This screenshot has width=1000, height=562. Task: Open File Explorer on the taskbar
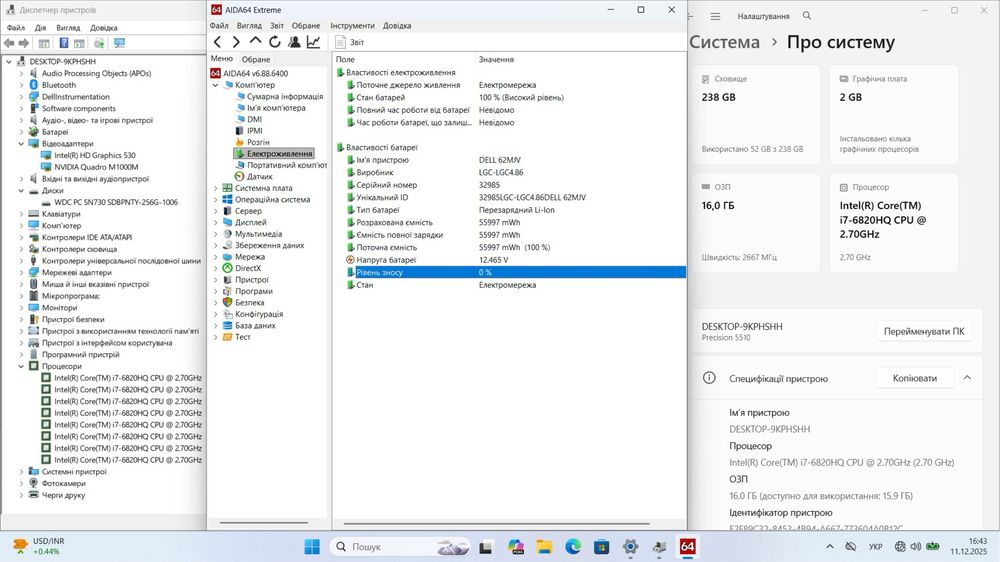[x=544, y=547]
